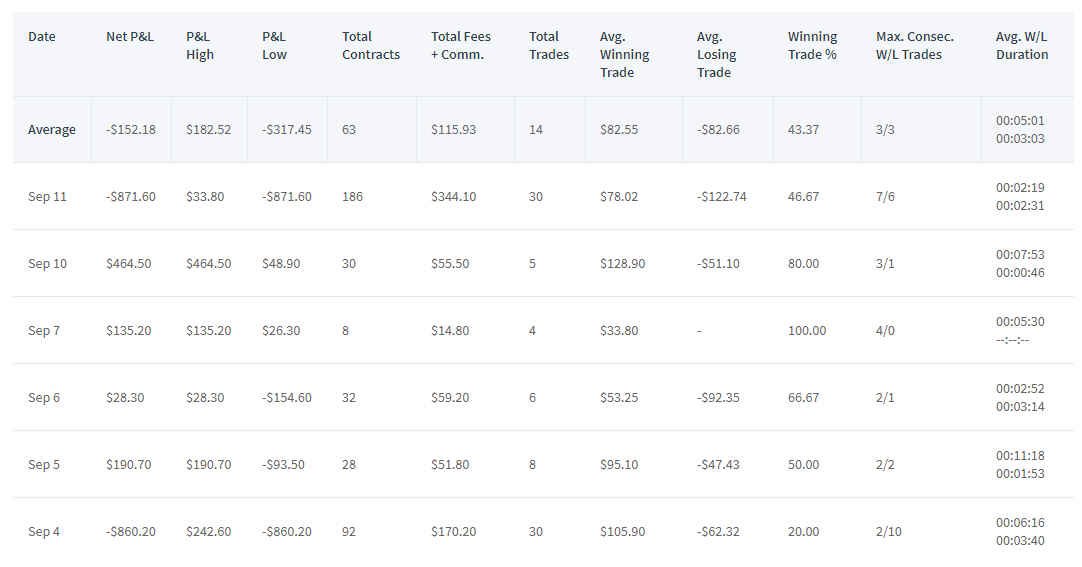Image resolution: width=1082 pixels, height=567 pixels.
Task: Click the Total Trades column header
Action: [549, 46]
